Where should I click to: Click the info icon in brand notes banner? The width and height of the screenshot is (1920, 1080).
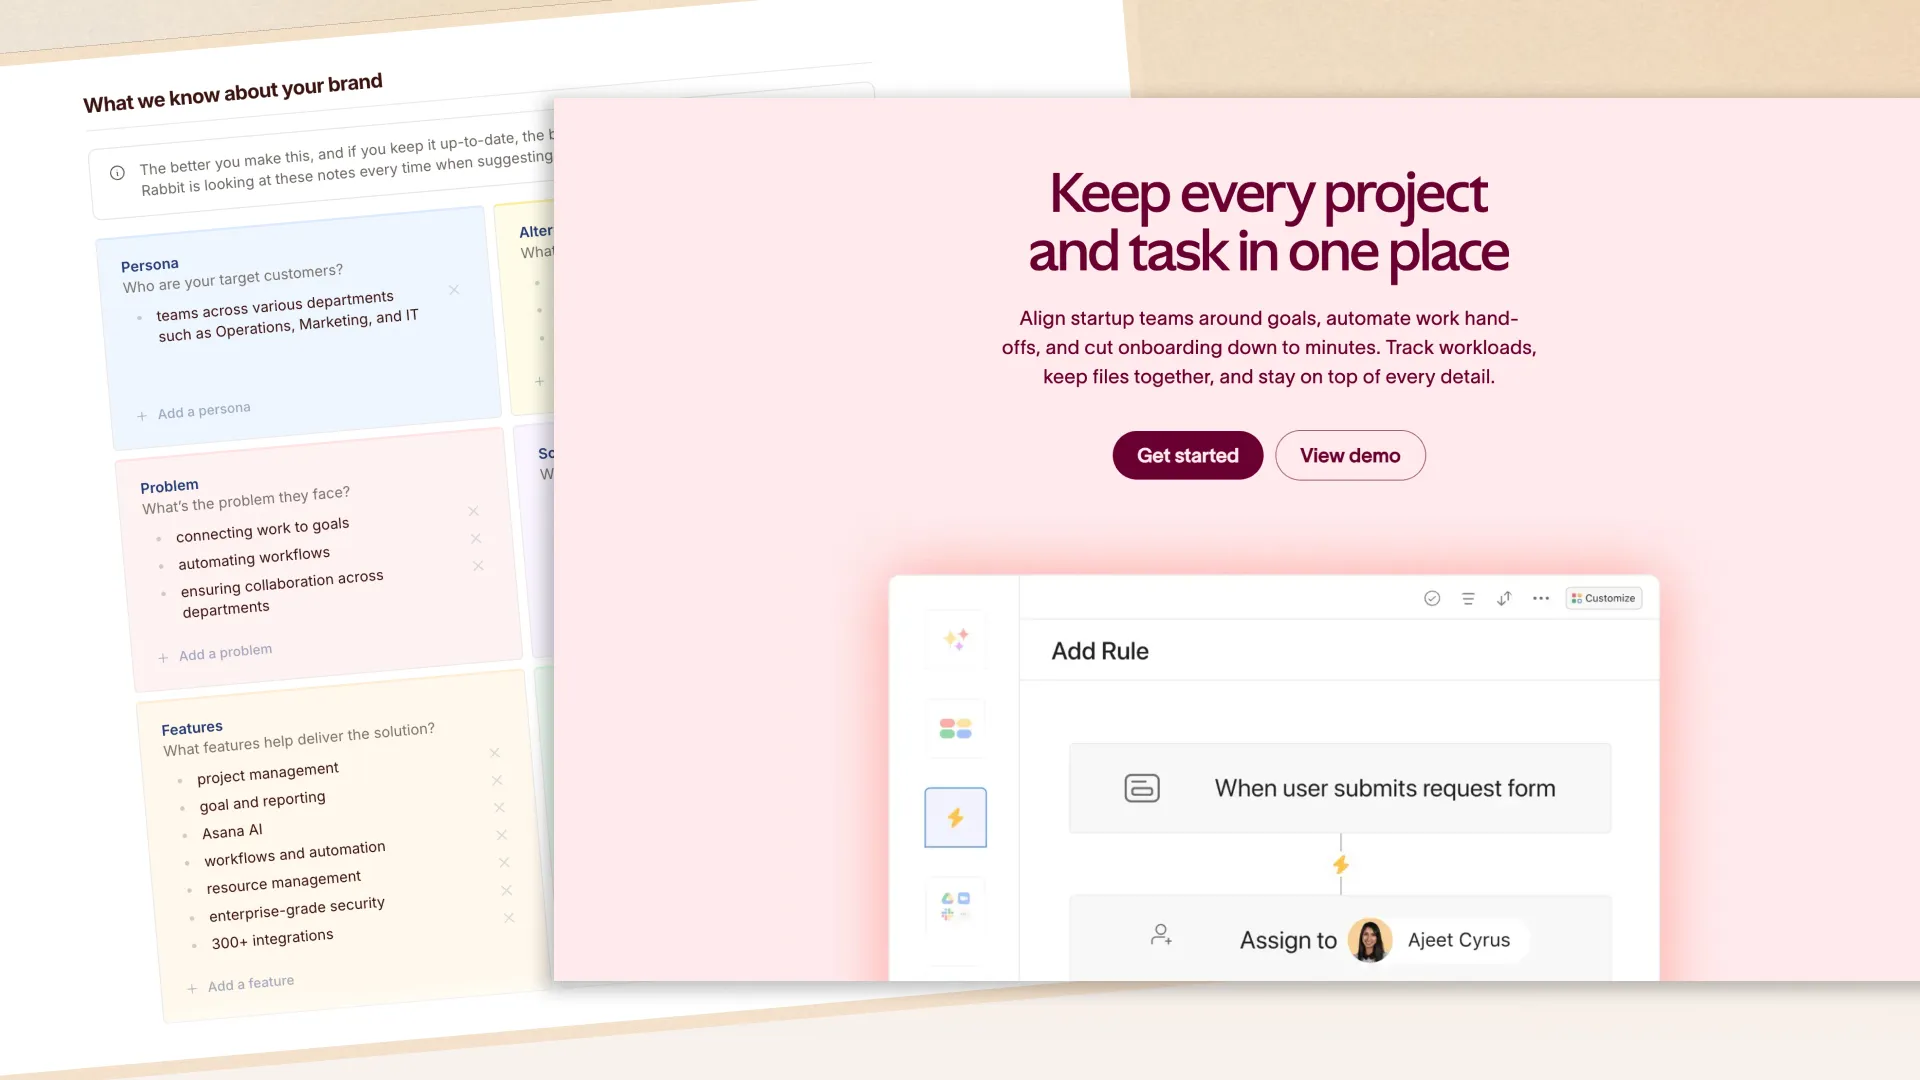pos(117,173)
